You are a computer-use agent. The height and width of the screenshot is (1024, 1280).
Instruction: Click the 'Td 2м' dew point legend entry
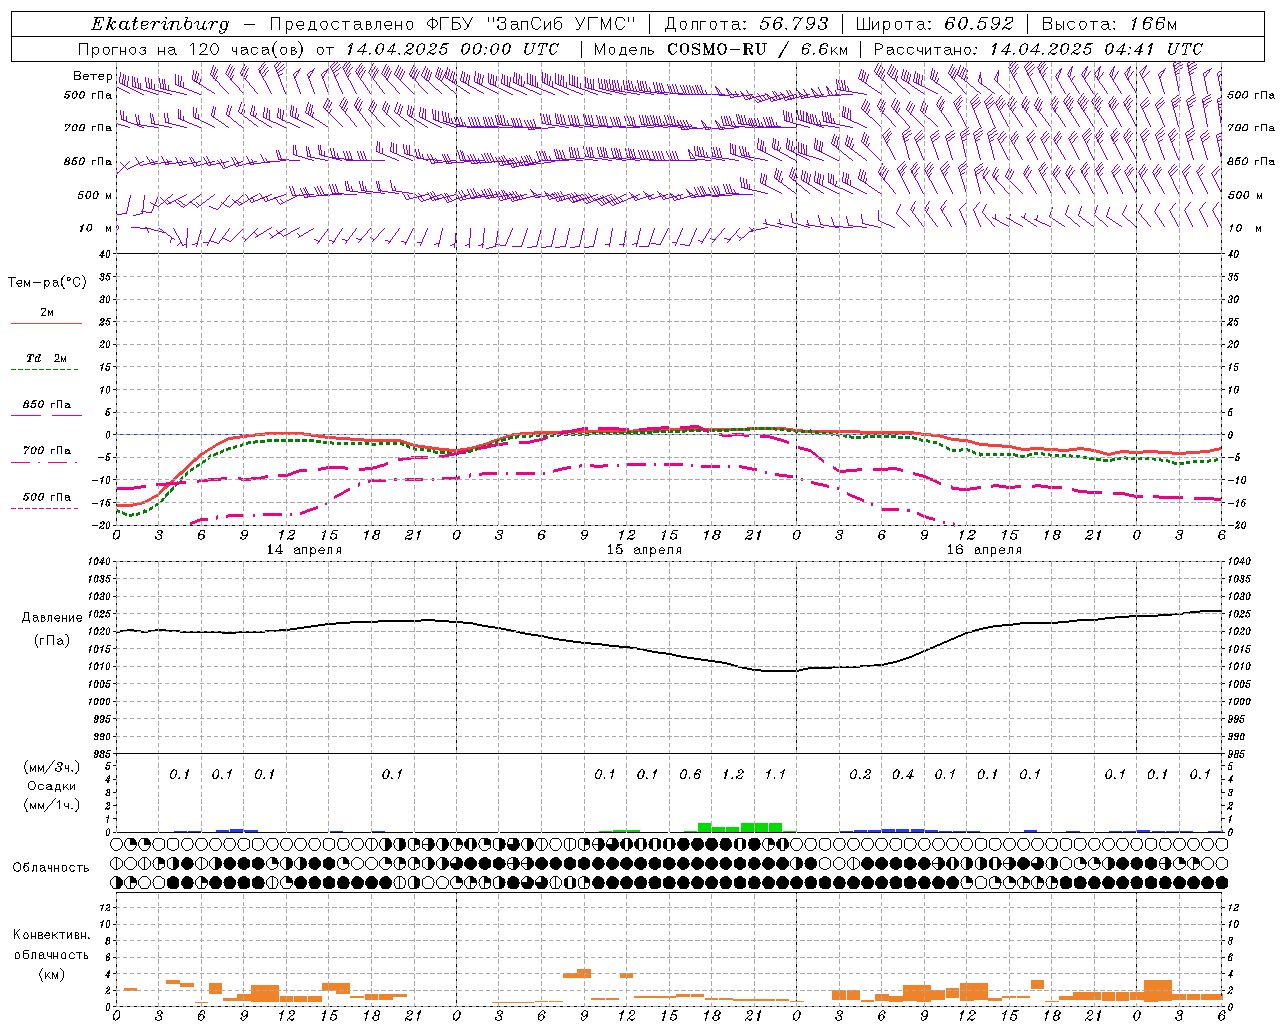pos(46,358)
